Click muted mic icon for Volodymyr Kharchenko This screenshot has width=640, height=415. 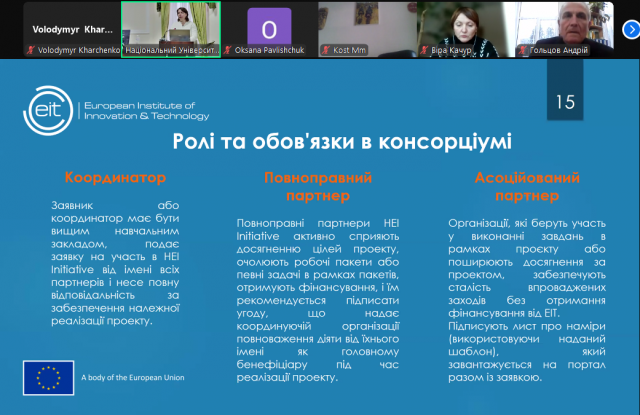31,50
